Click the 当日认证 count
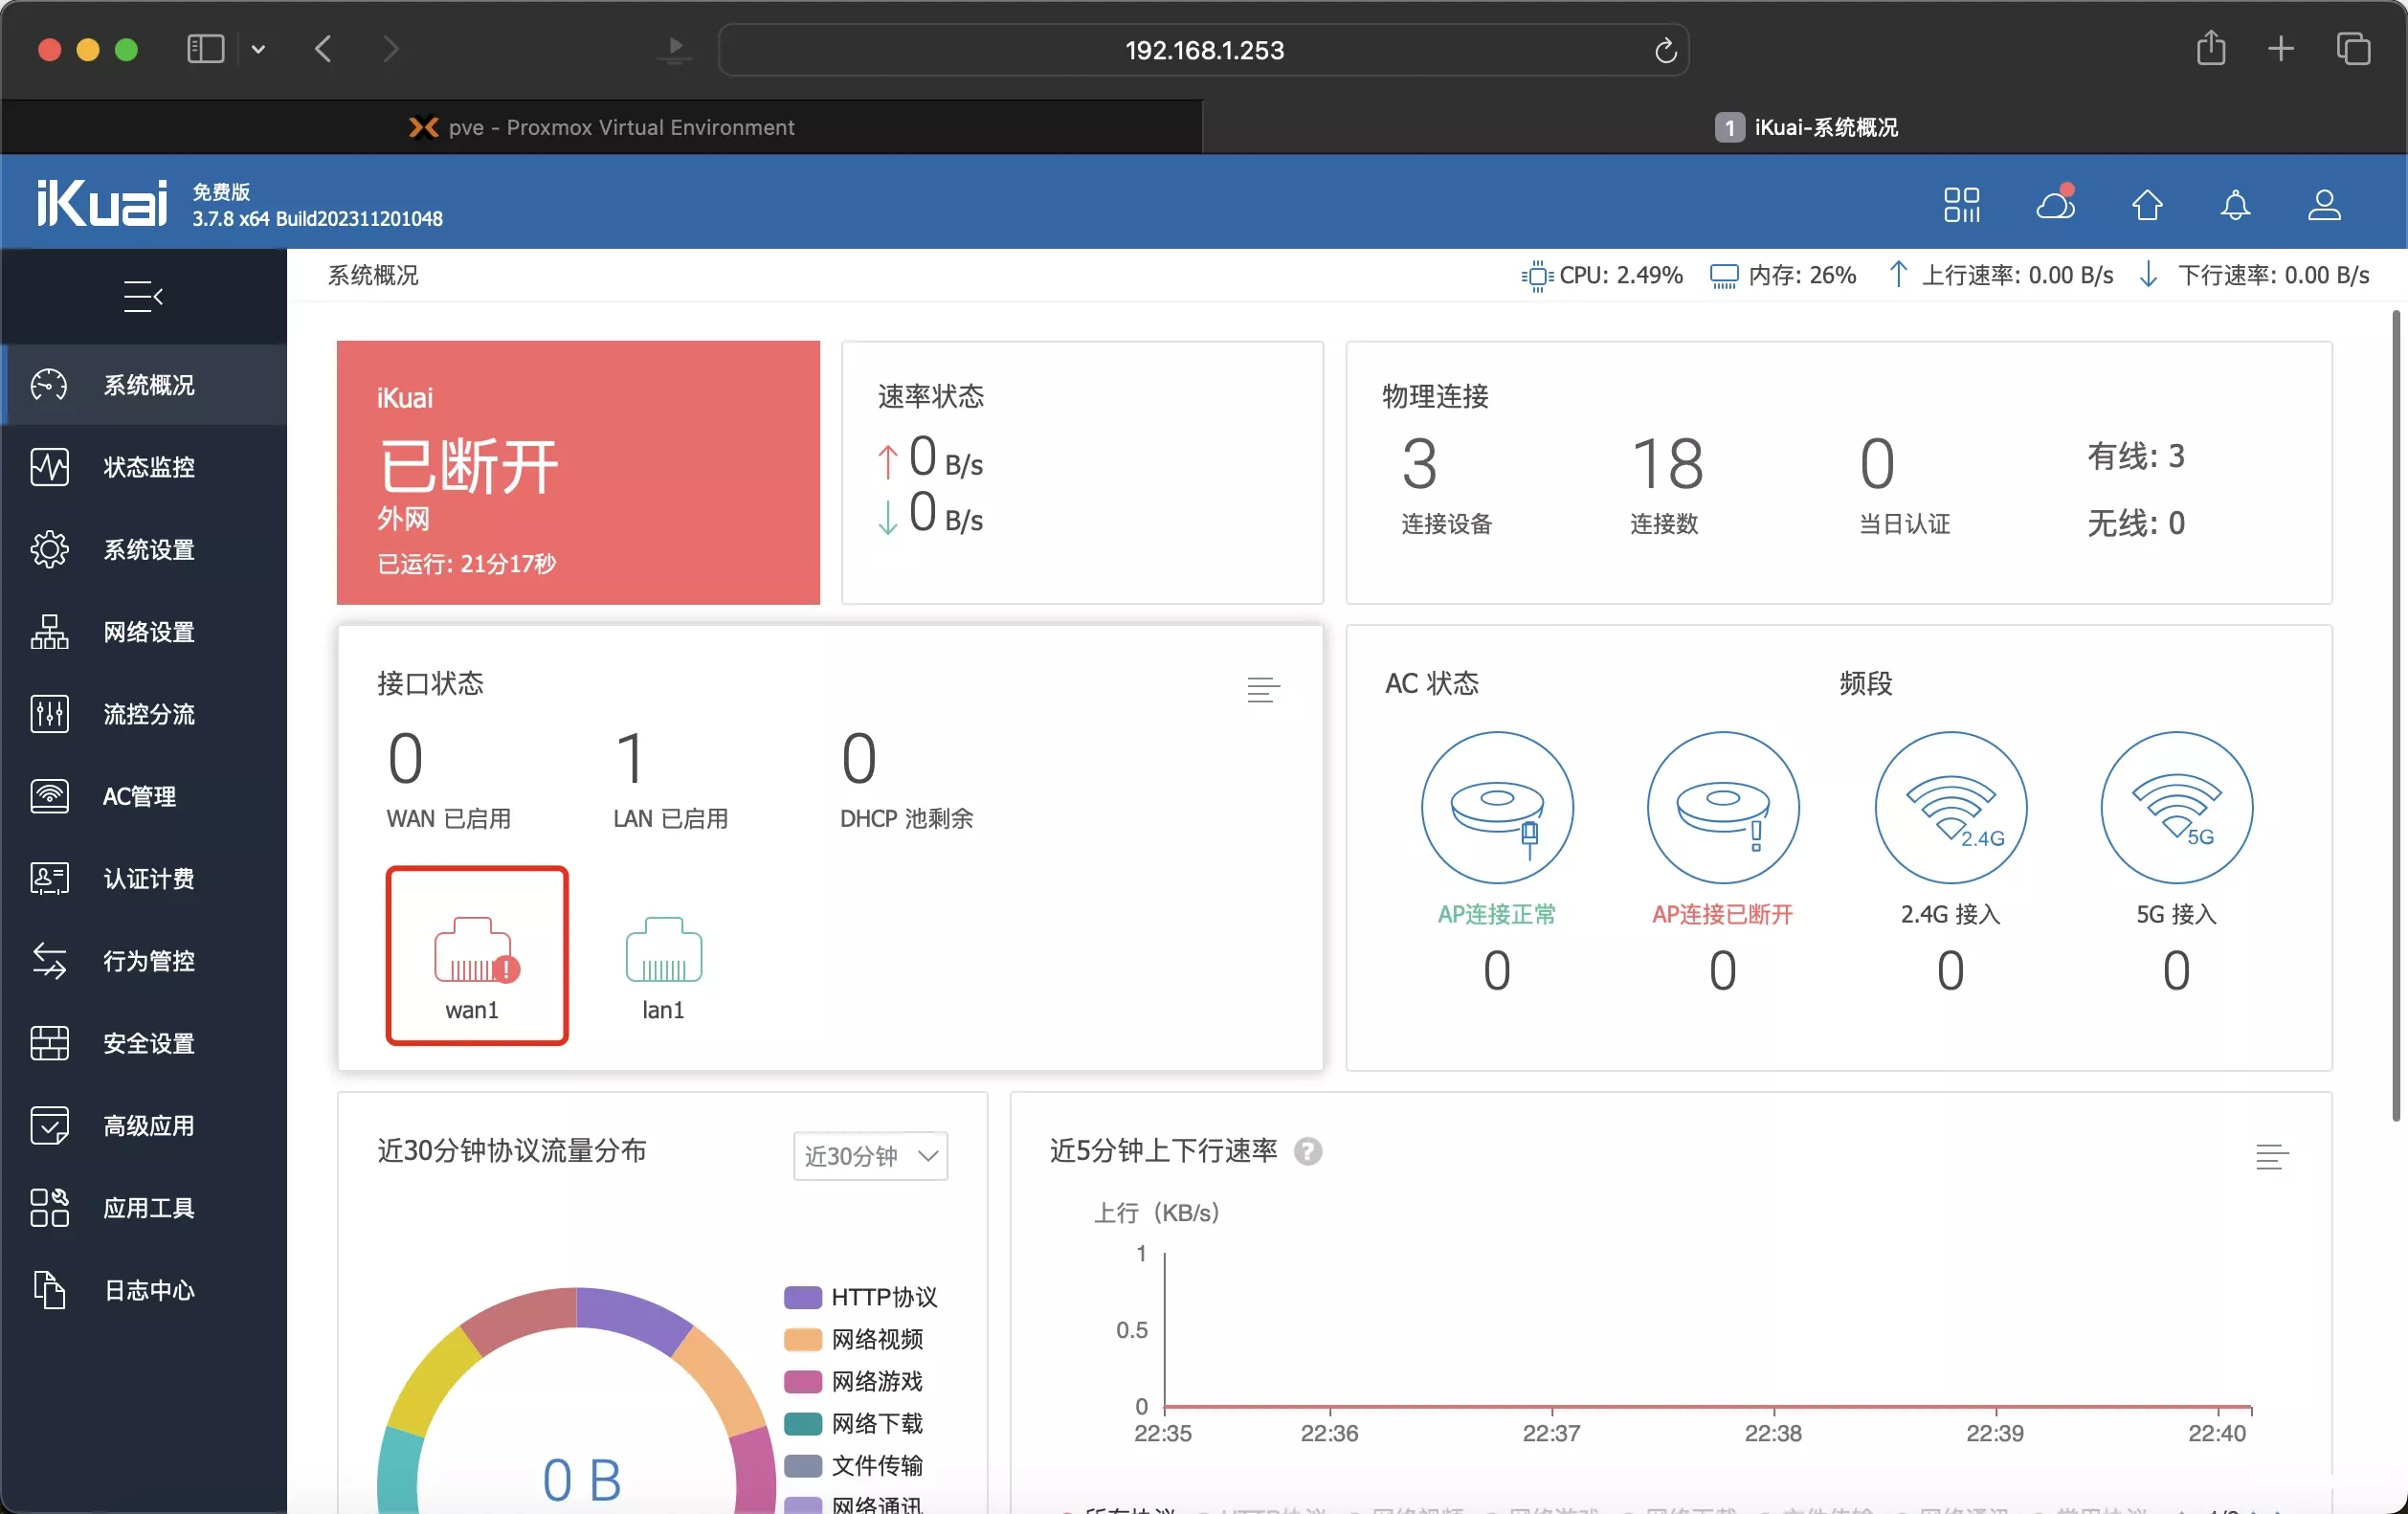 point(1877,465)
